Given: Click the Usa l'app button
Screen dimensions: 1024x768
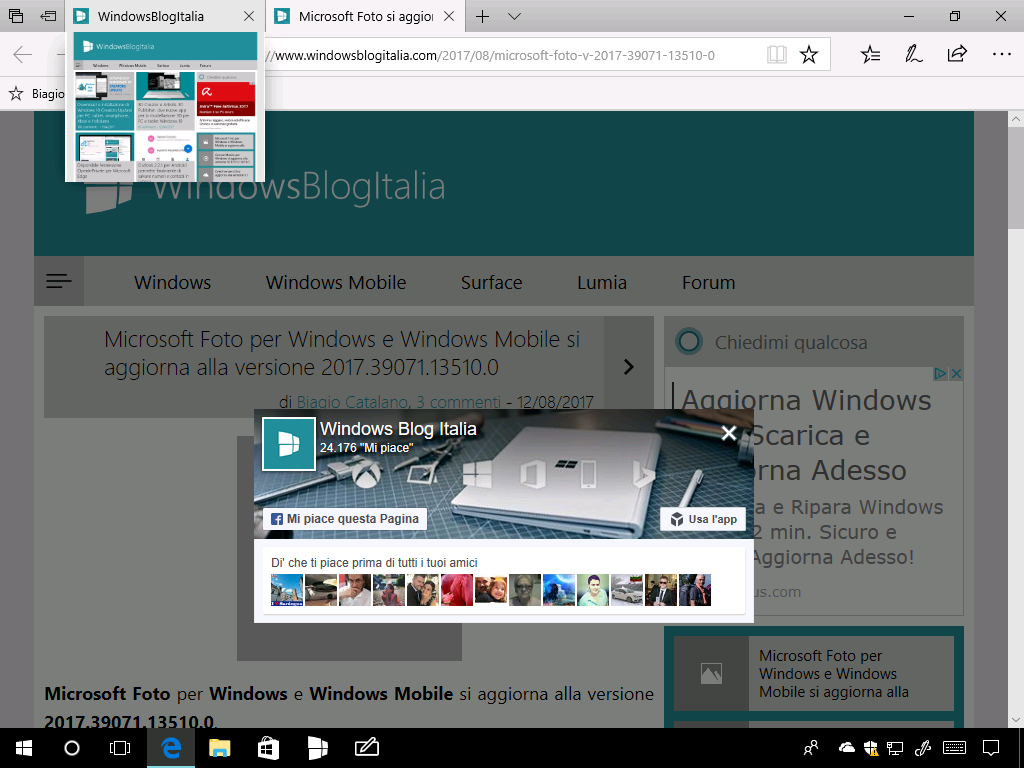Looking at the screenshot, I should [703, 519].
